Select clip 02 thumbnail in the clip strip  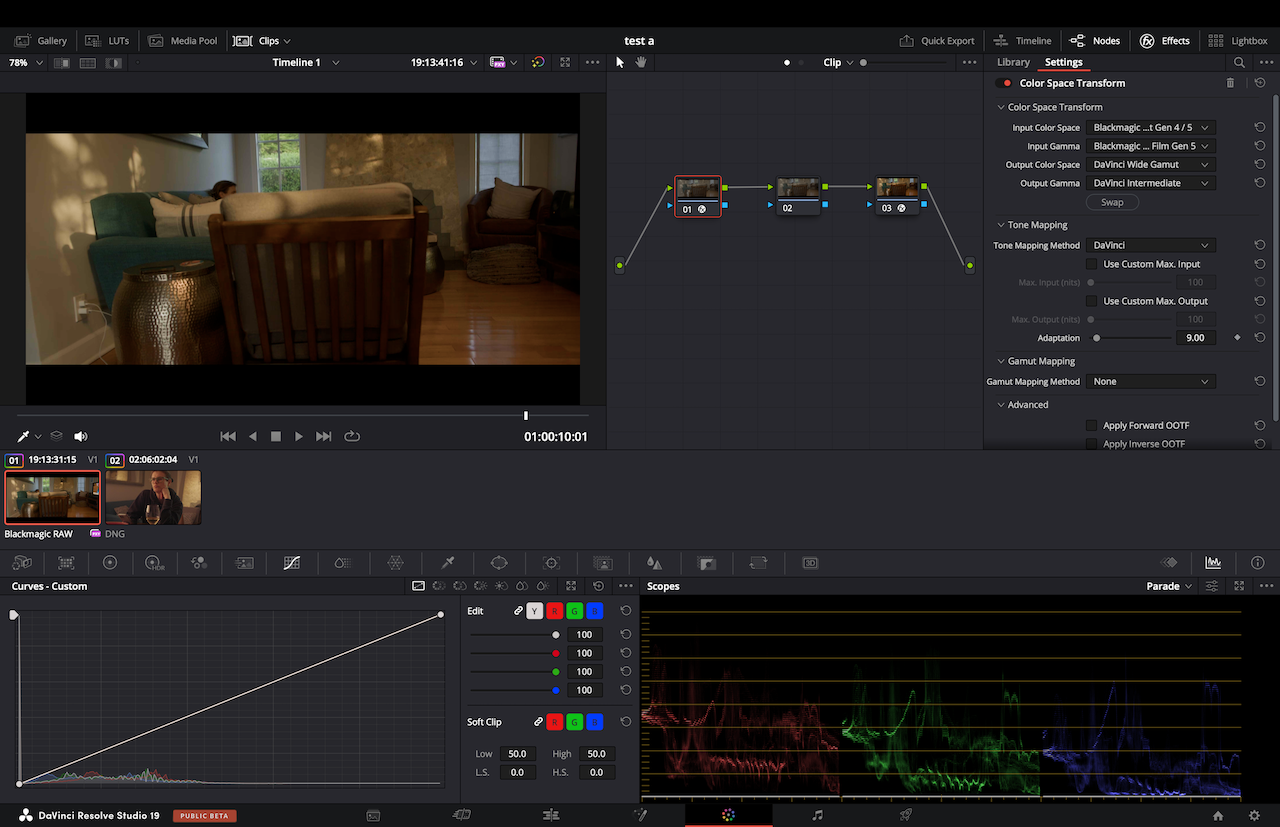click(x=153, y=497)
